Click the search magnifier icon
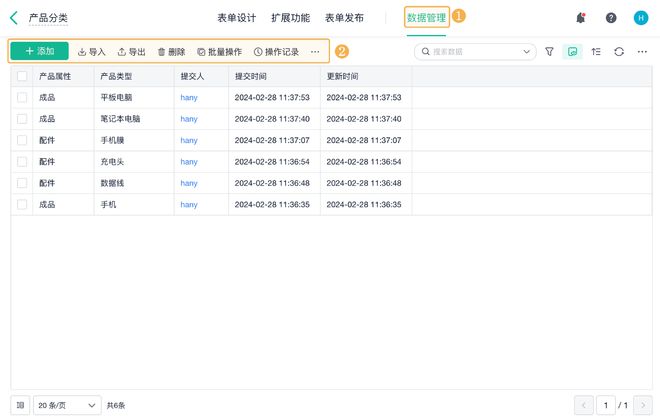Viewport: 660px width, 418px height. tap(426, 51)
